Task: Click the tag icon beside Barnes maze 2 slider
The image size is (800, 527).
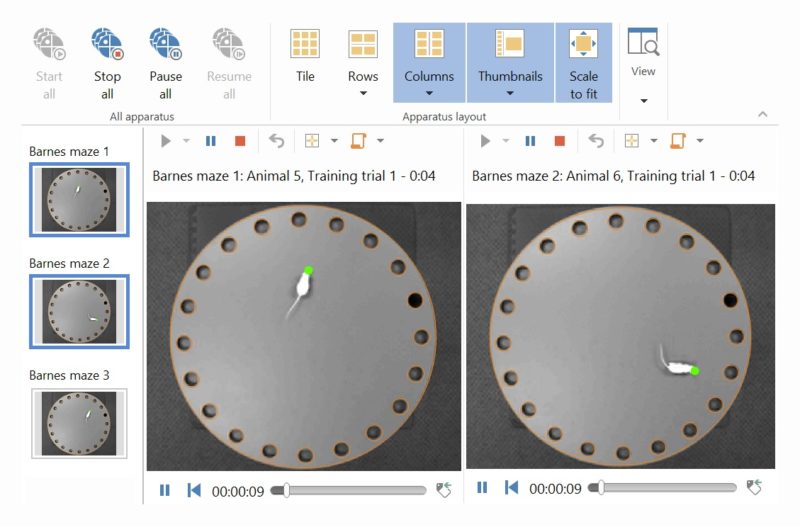Action: 754,488
